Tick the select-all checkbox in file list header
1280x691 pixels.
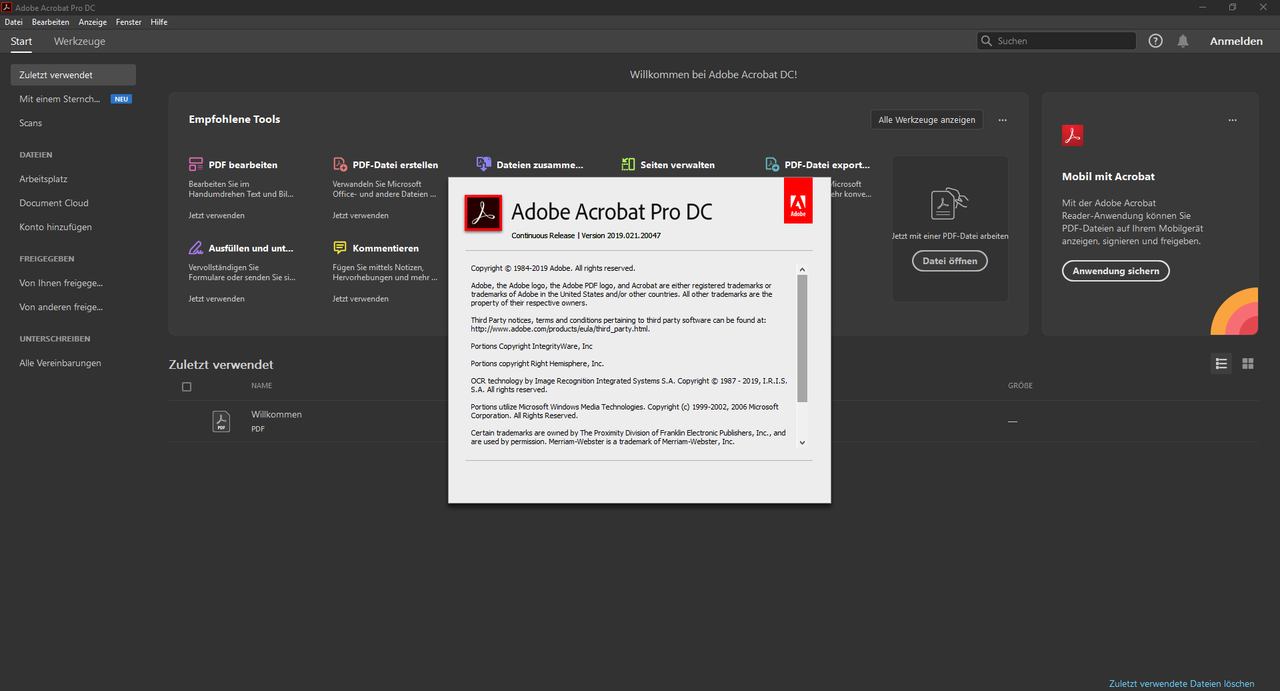pyautogui.click(x=186, y=386)
